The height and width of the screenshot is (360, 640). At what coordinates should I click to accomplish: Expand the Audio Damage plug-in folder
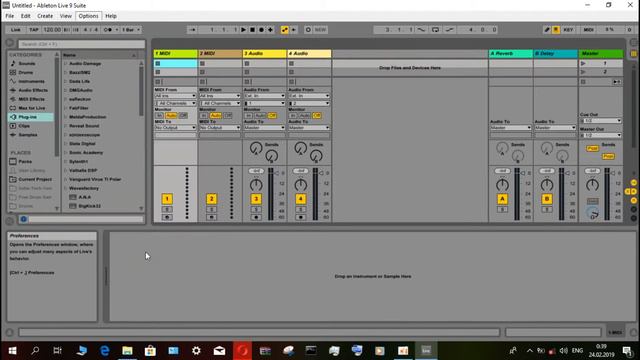pyautogui.click(x=66, y=64)
